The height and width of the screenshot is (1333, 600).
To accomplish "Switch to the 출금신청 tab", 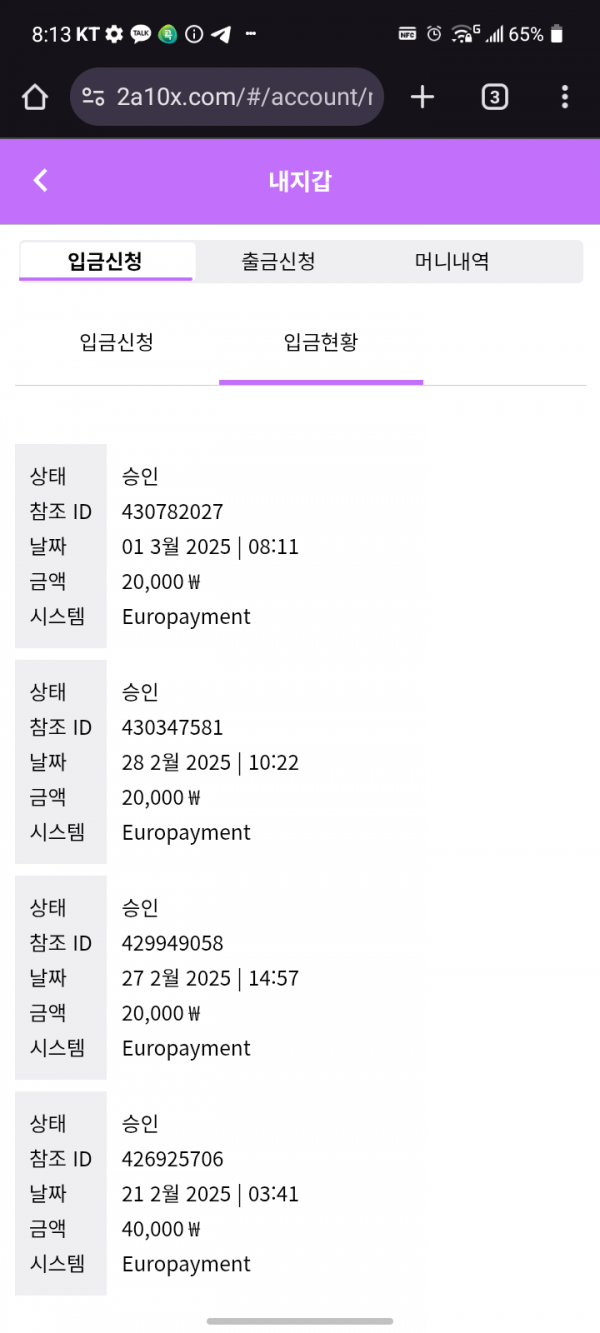I will point(279,262).
